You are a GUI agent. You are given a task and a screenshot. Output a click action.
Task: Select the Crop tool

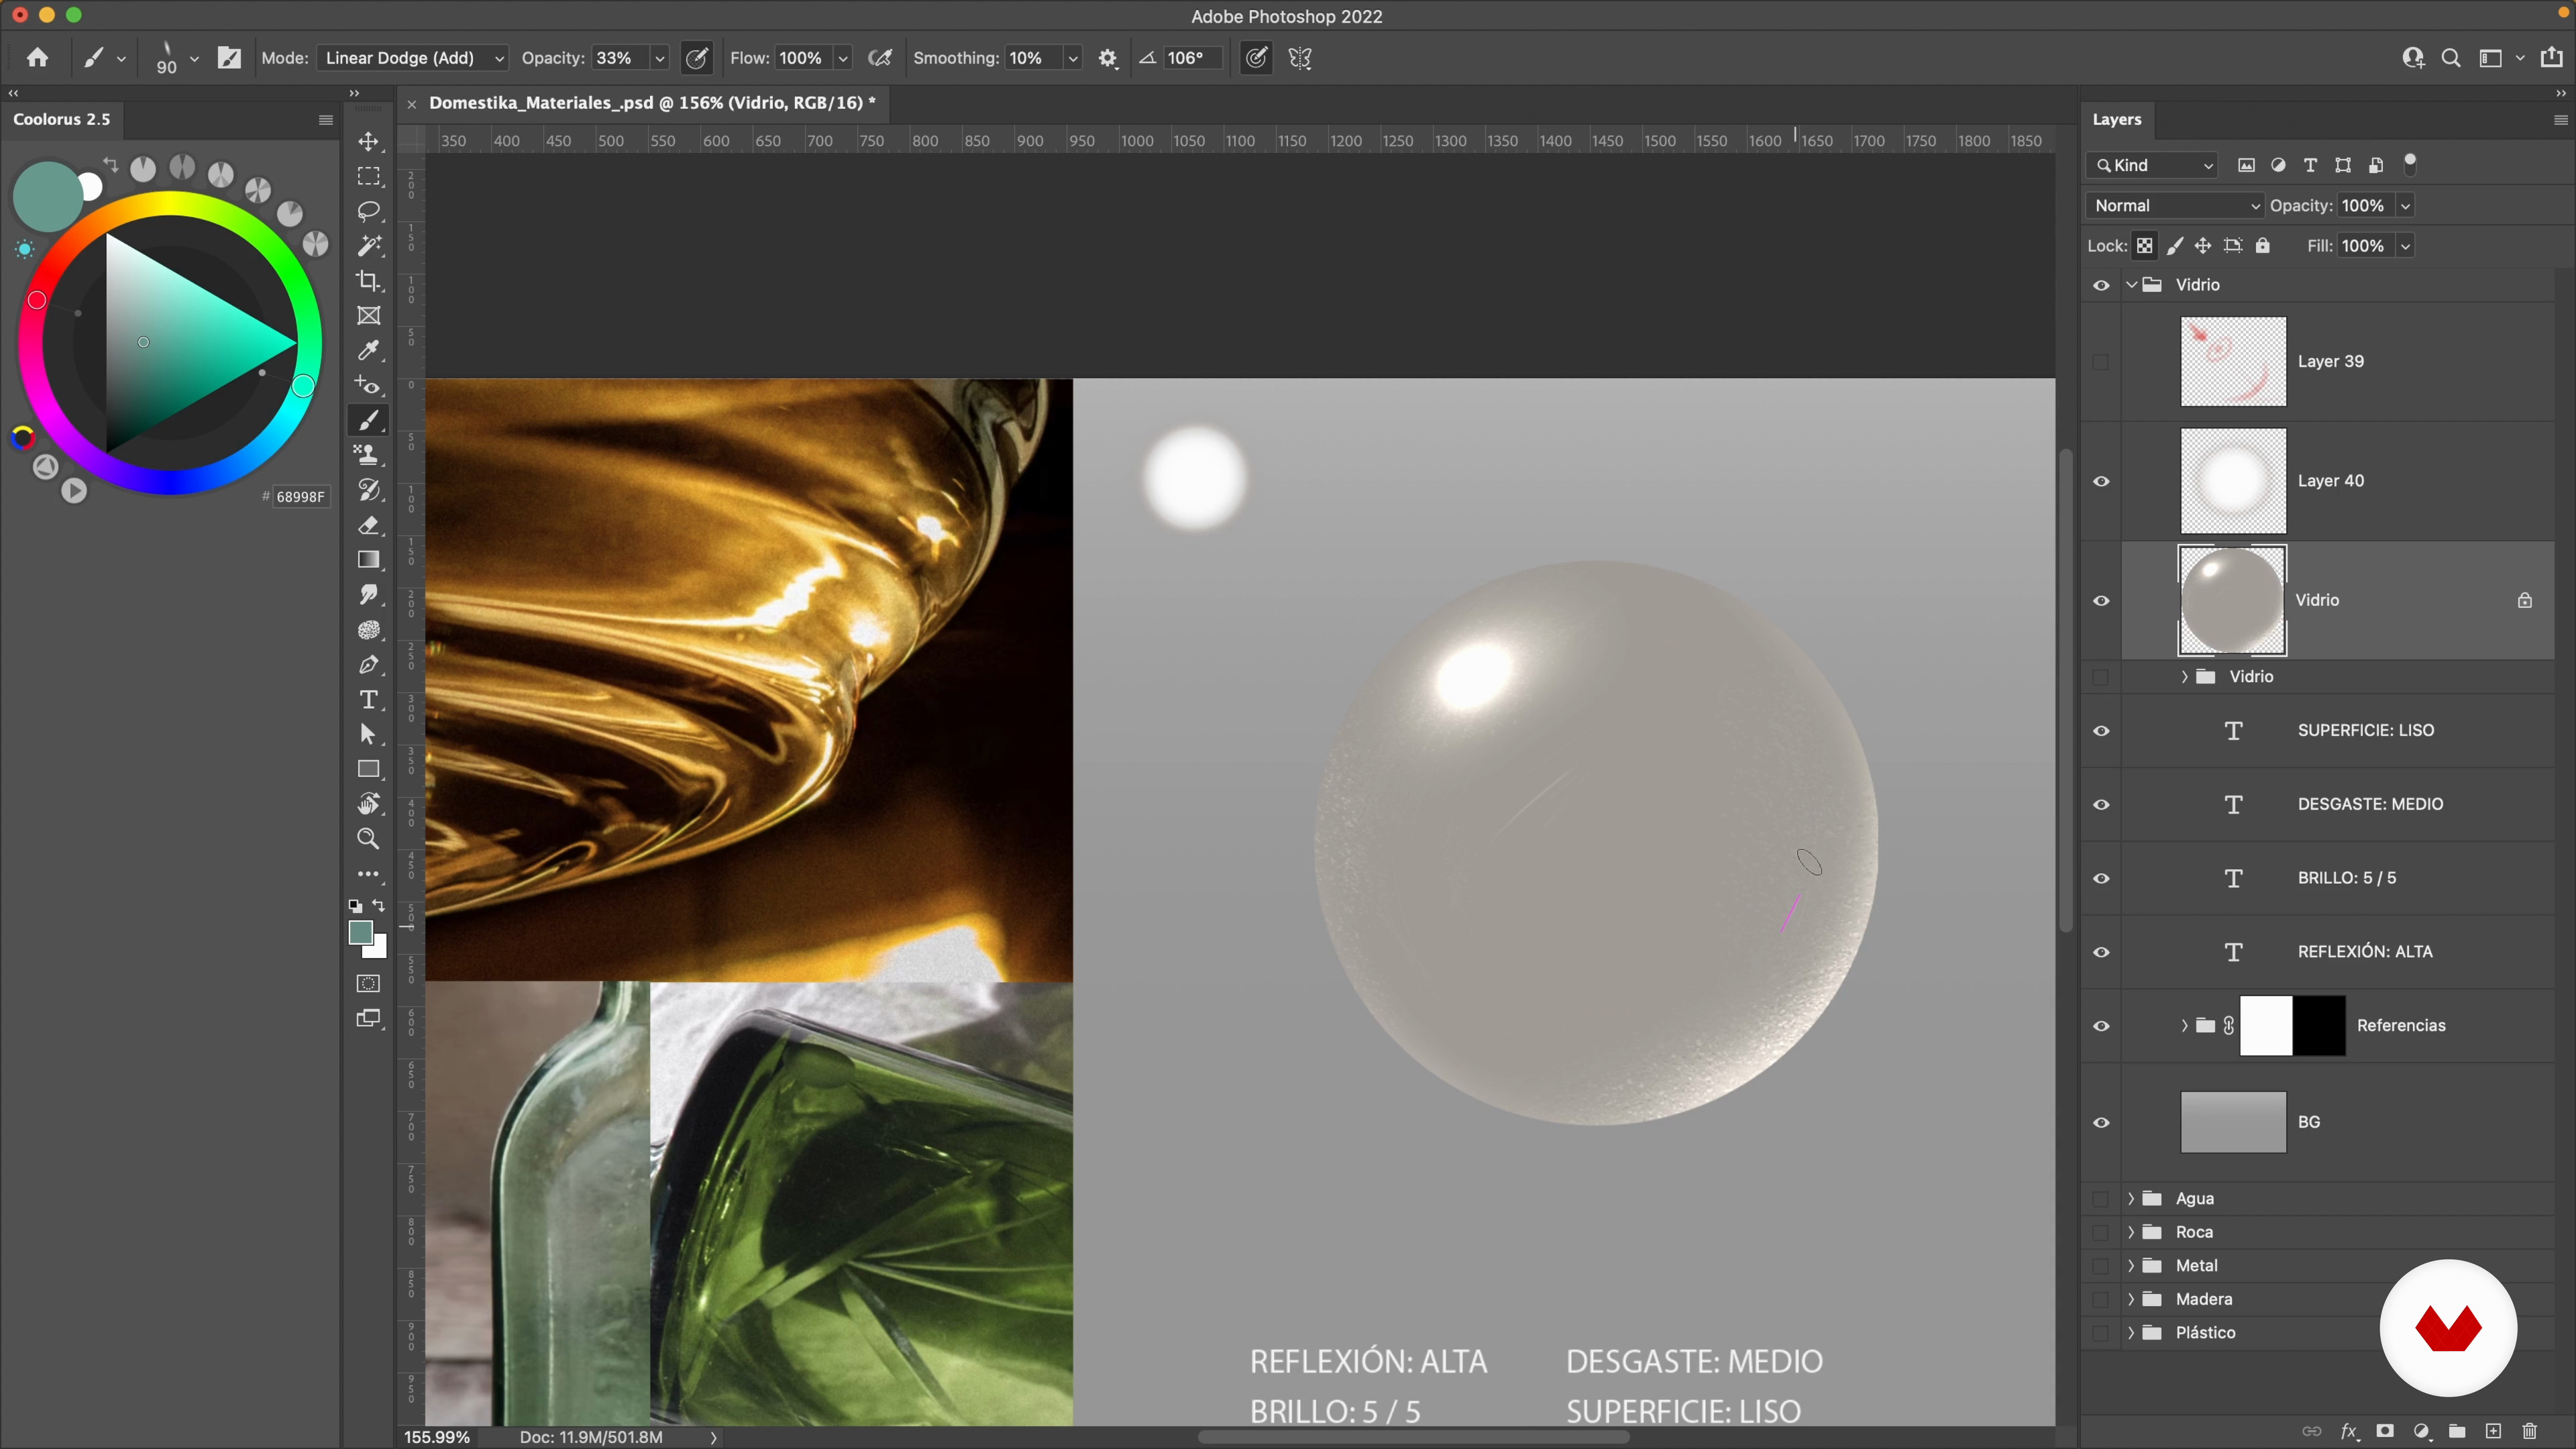pos(369,281)
